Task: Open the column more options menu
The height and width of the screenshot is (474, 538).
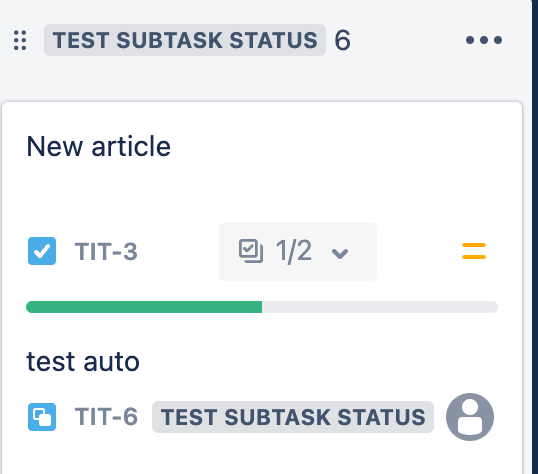Action: [x=484, y=40]
